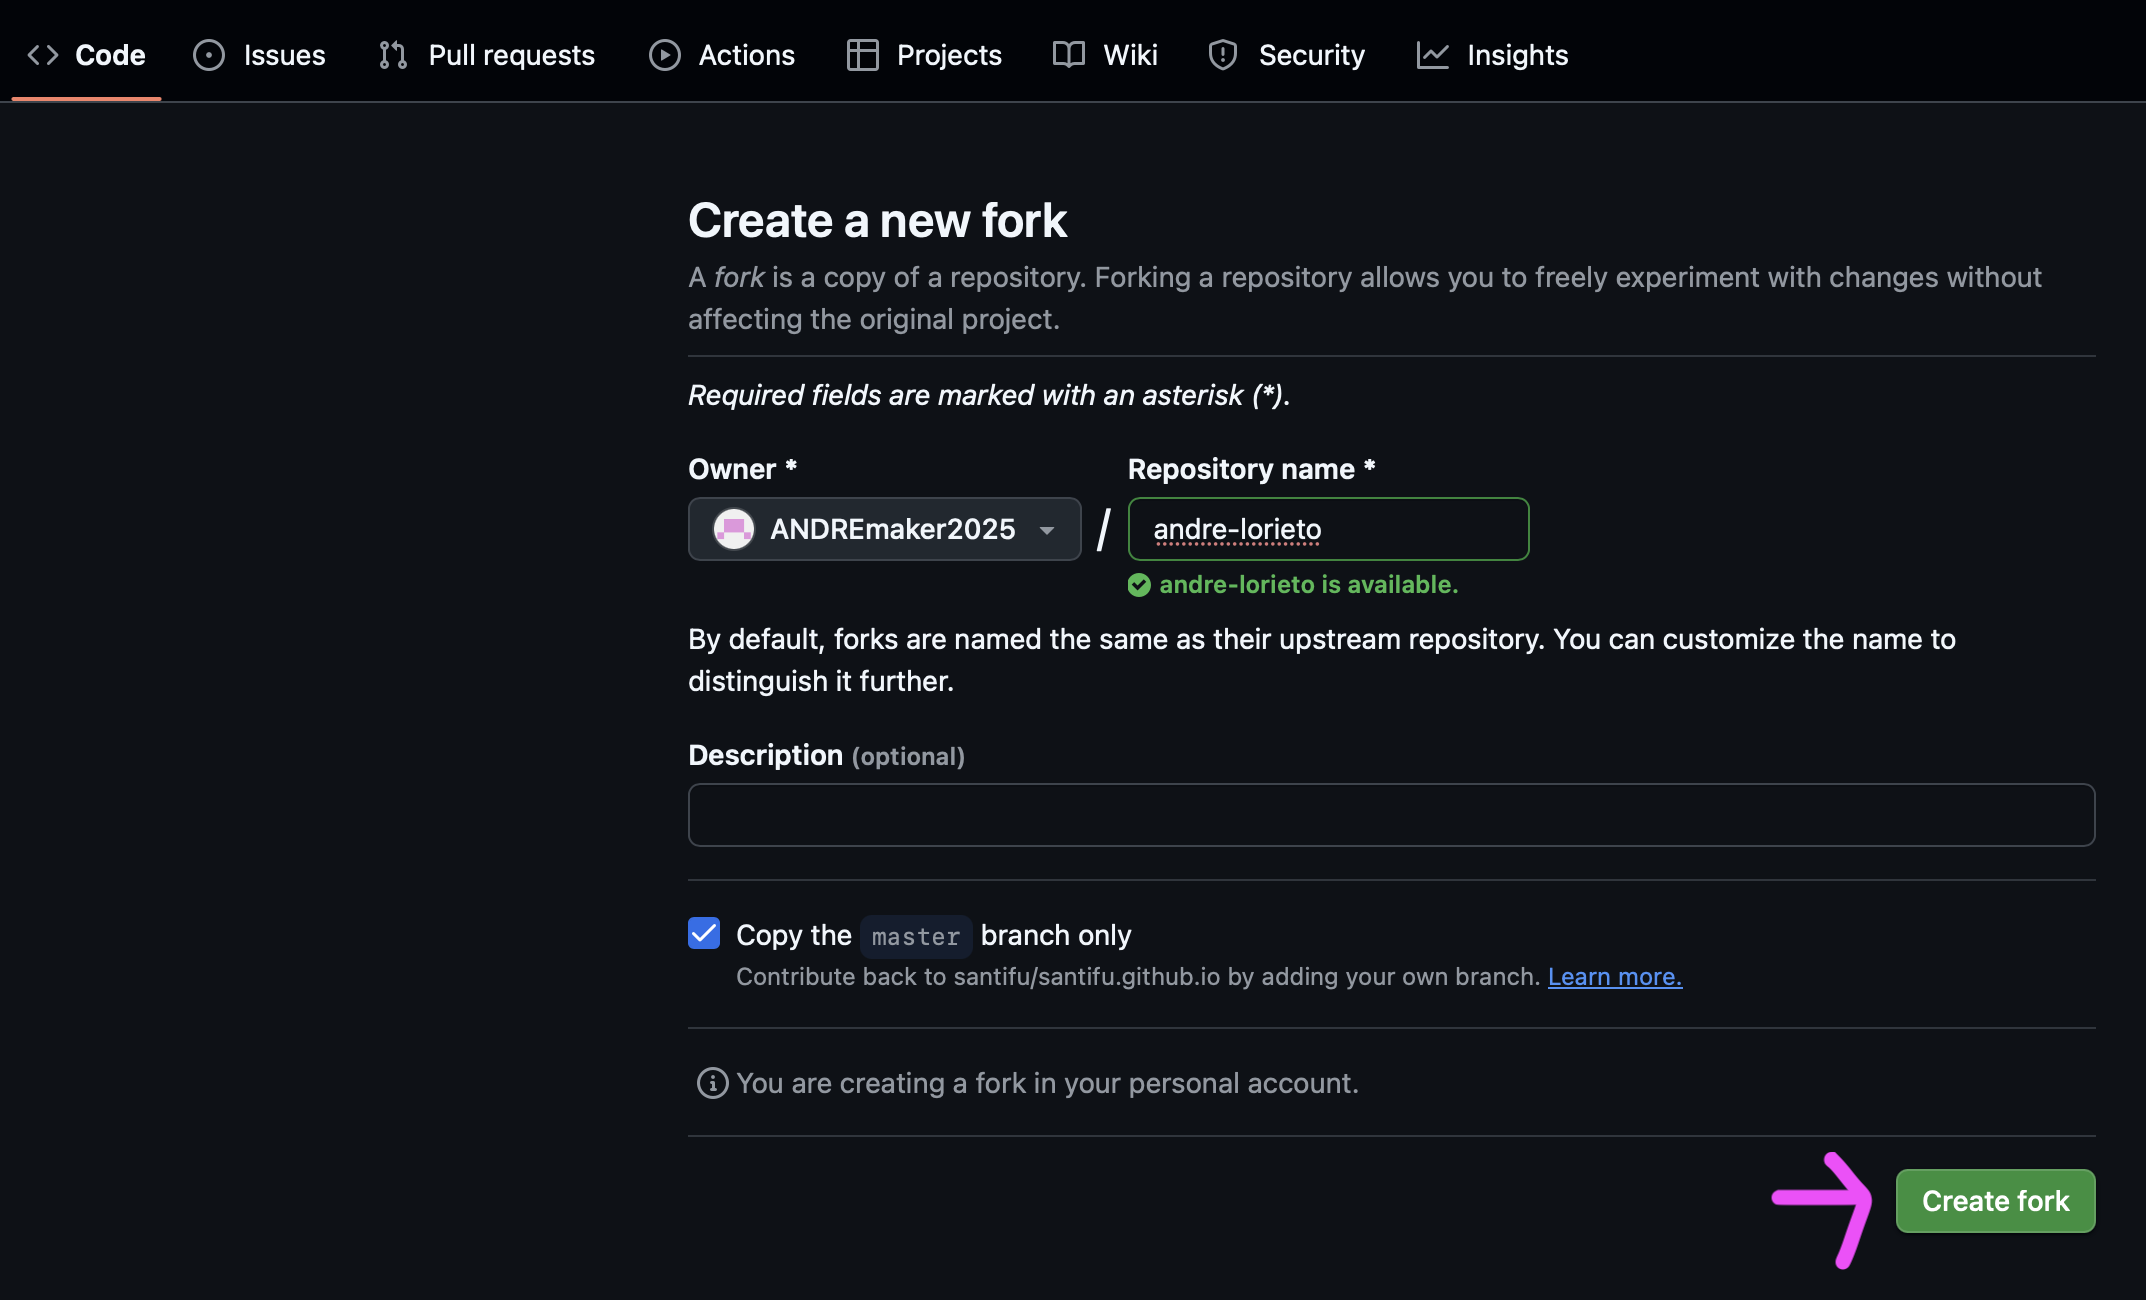The image size is (2146, 1300).
Task: Click the Code brackets icon
Action: [x=43, y=55]
